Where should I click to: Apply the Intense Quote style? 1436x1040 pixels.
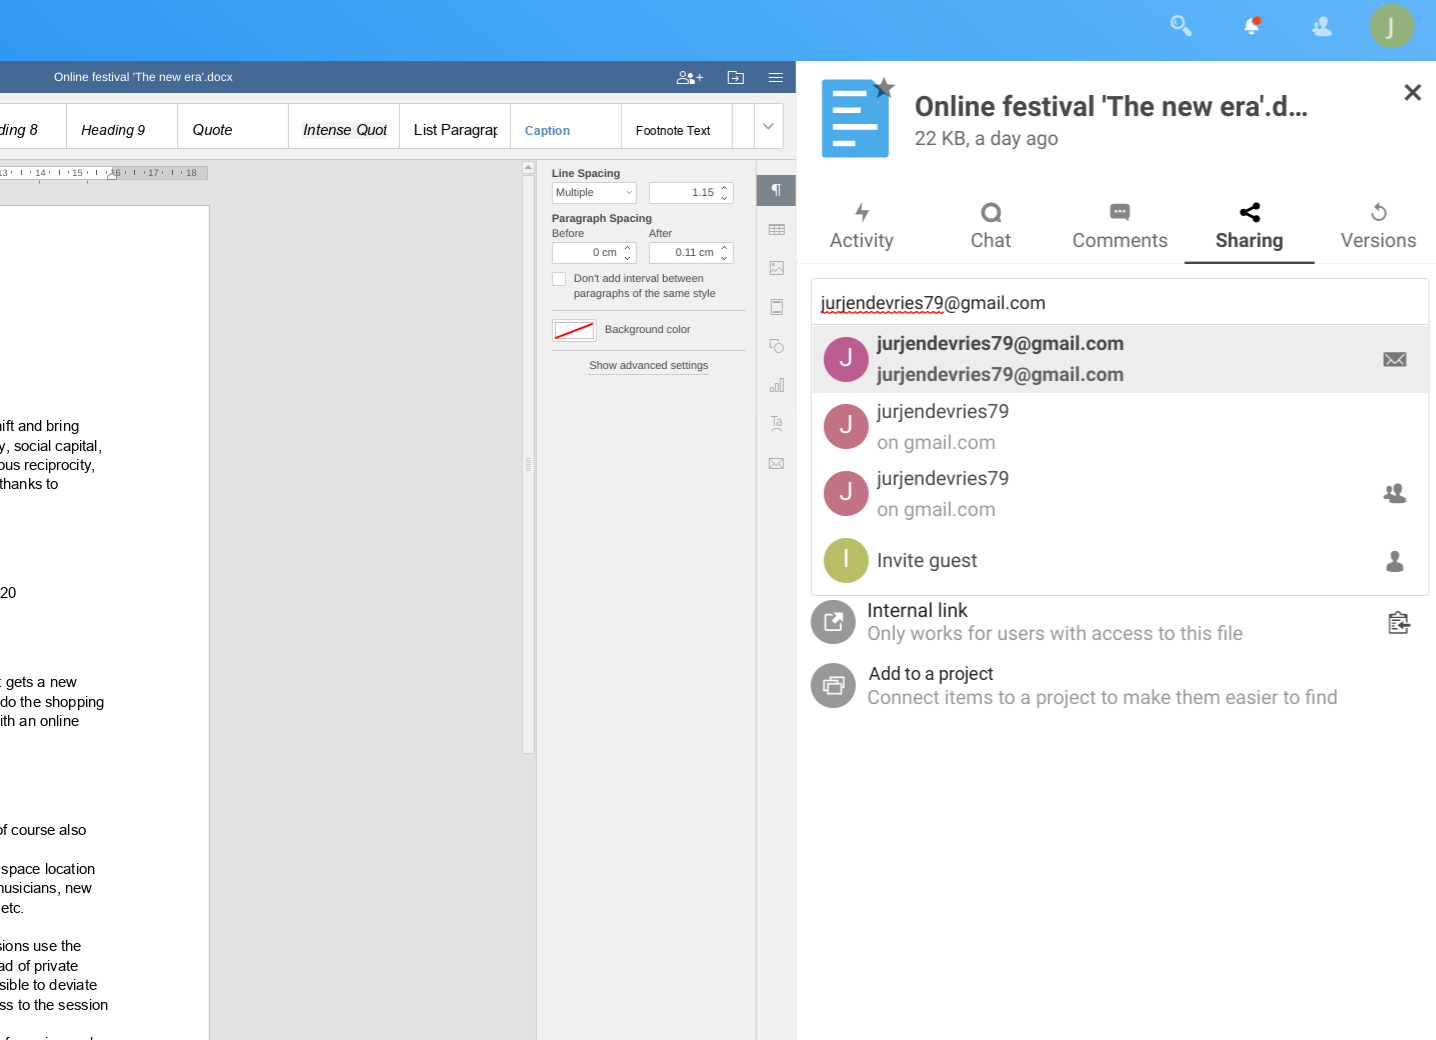coord(344,127)
